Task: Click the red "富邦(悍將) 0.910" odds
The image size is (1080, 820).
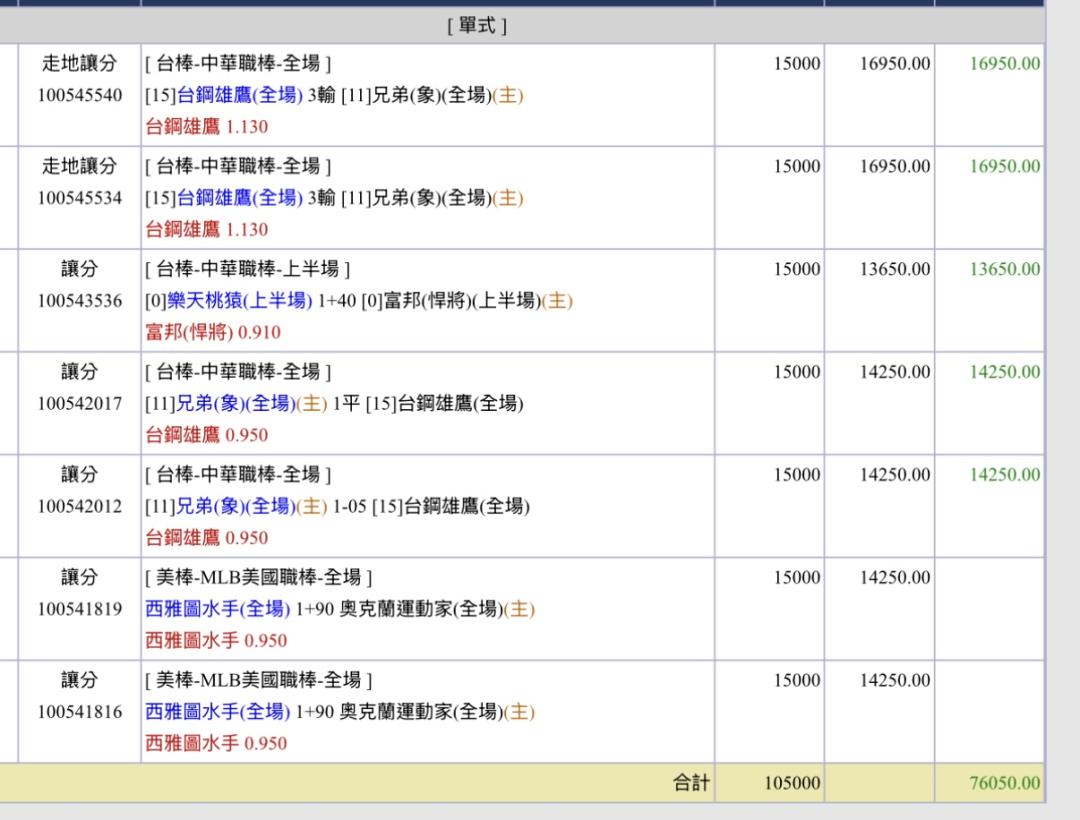Action: pos(213,333)
